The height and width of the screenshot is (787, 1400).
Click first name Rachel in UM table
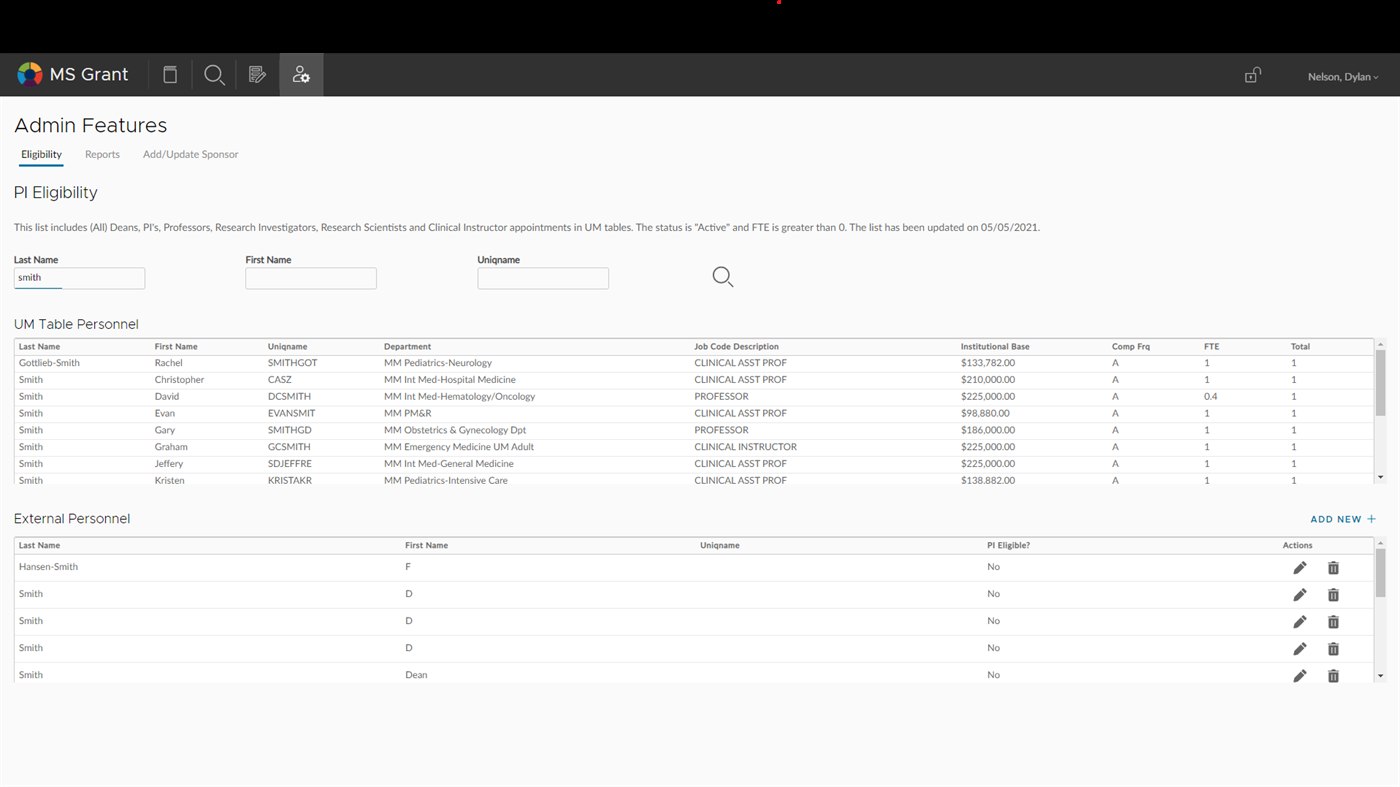(168, 363)
